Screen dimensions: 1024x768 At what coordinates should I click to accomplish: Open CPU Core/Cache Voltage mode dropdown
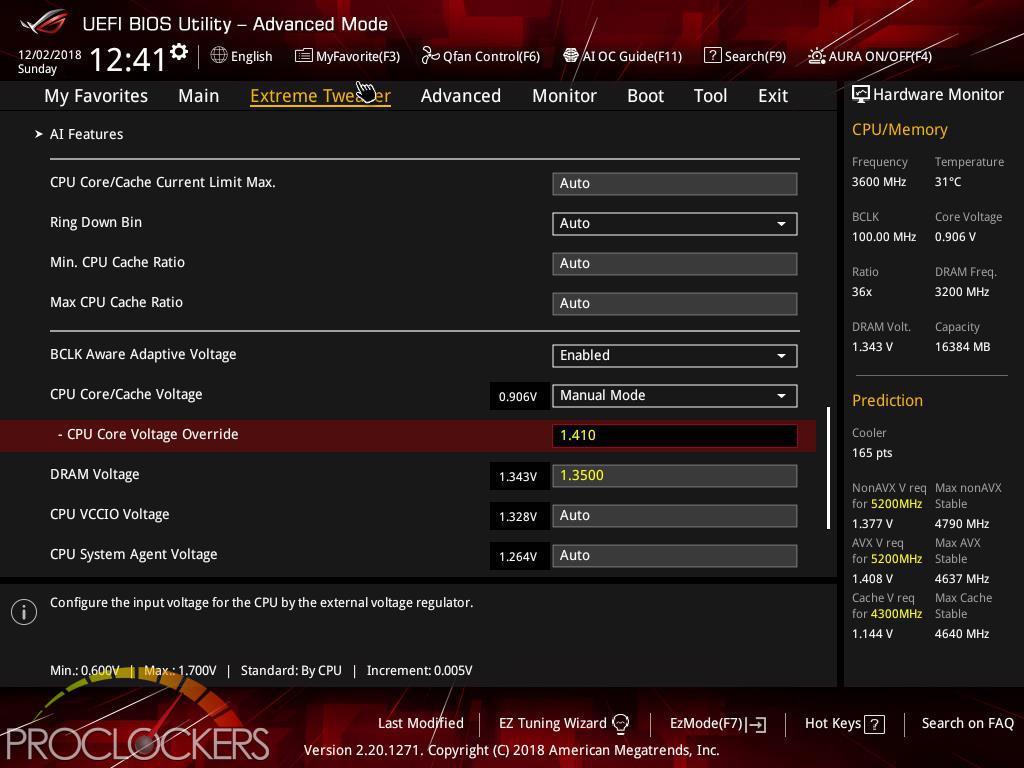(675, 395)
